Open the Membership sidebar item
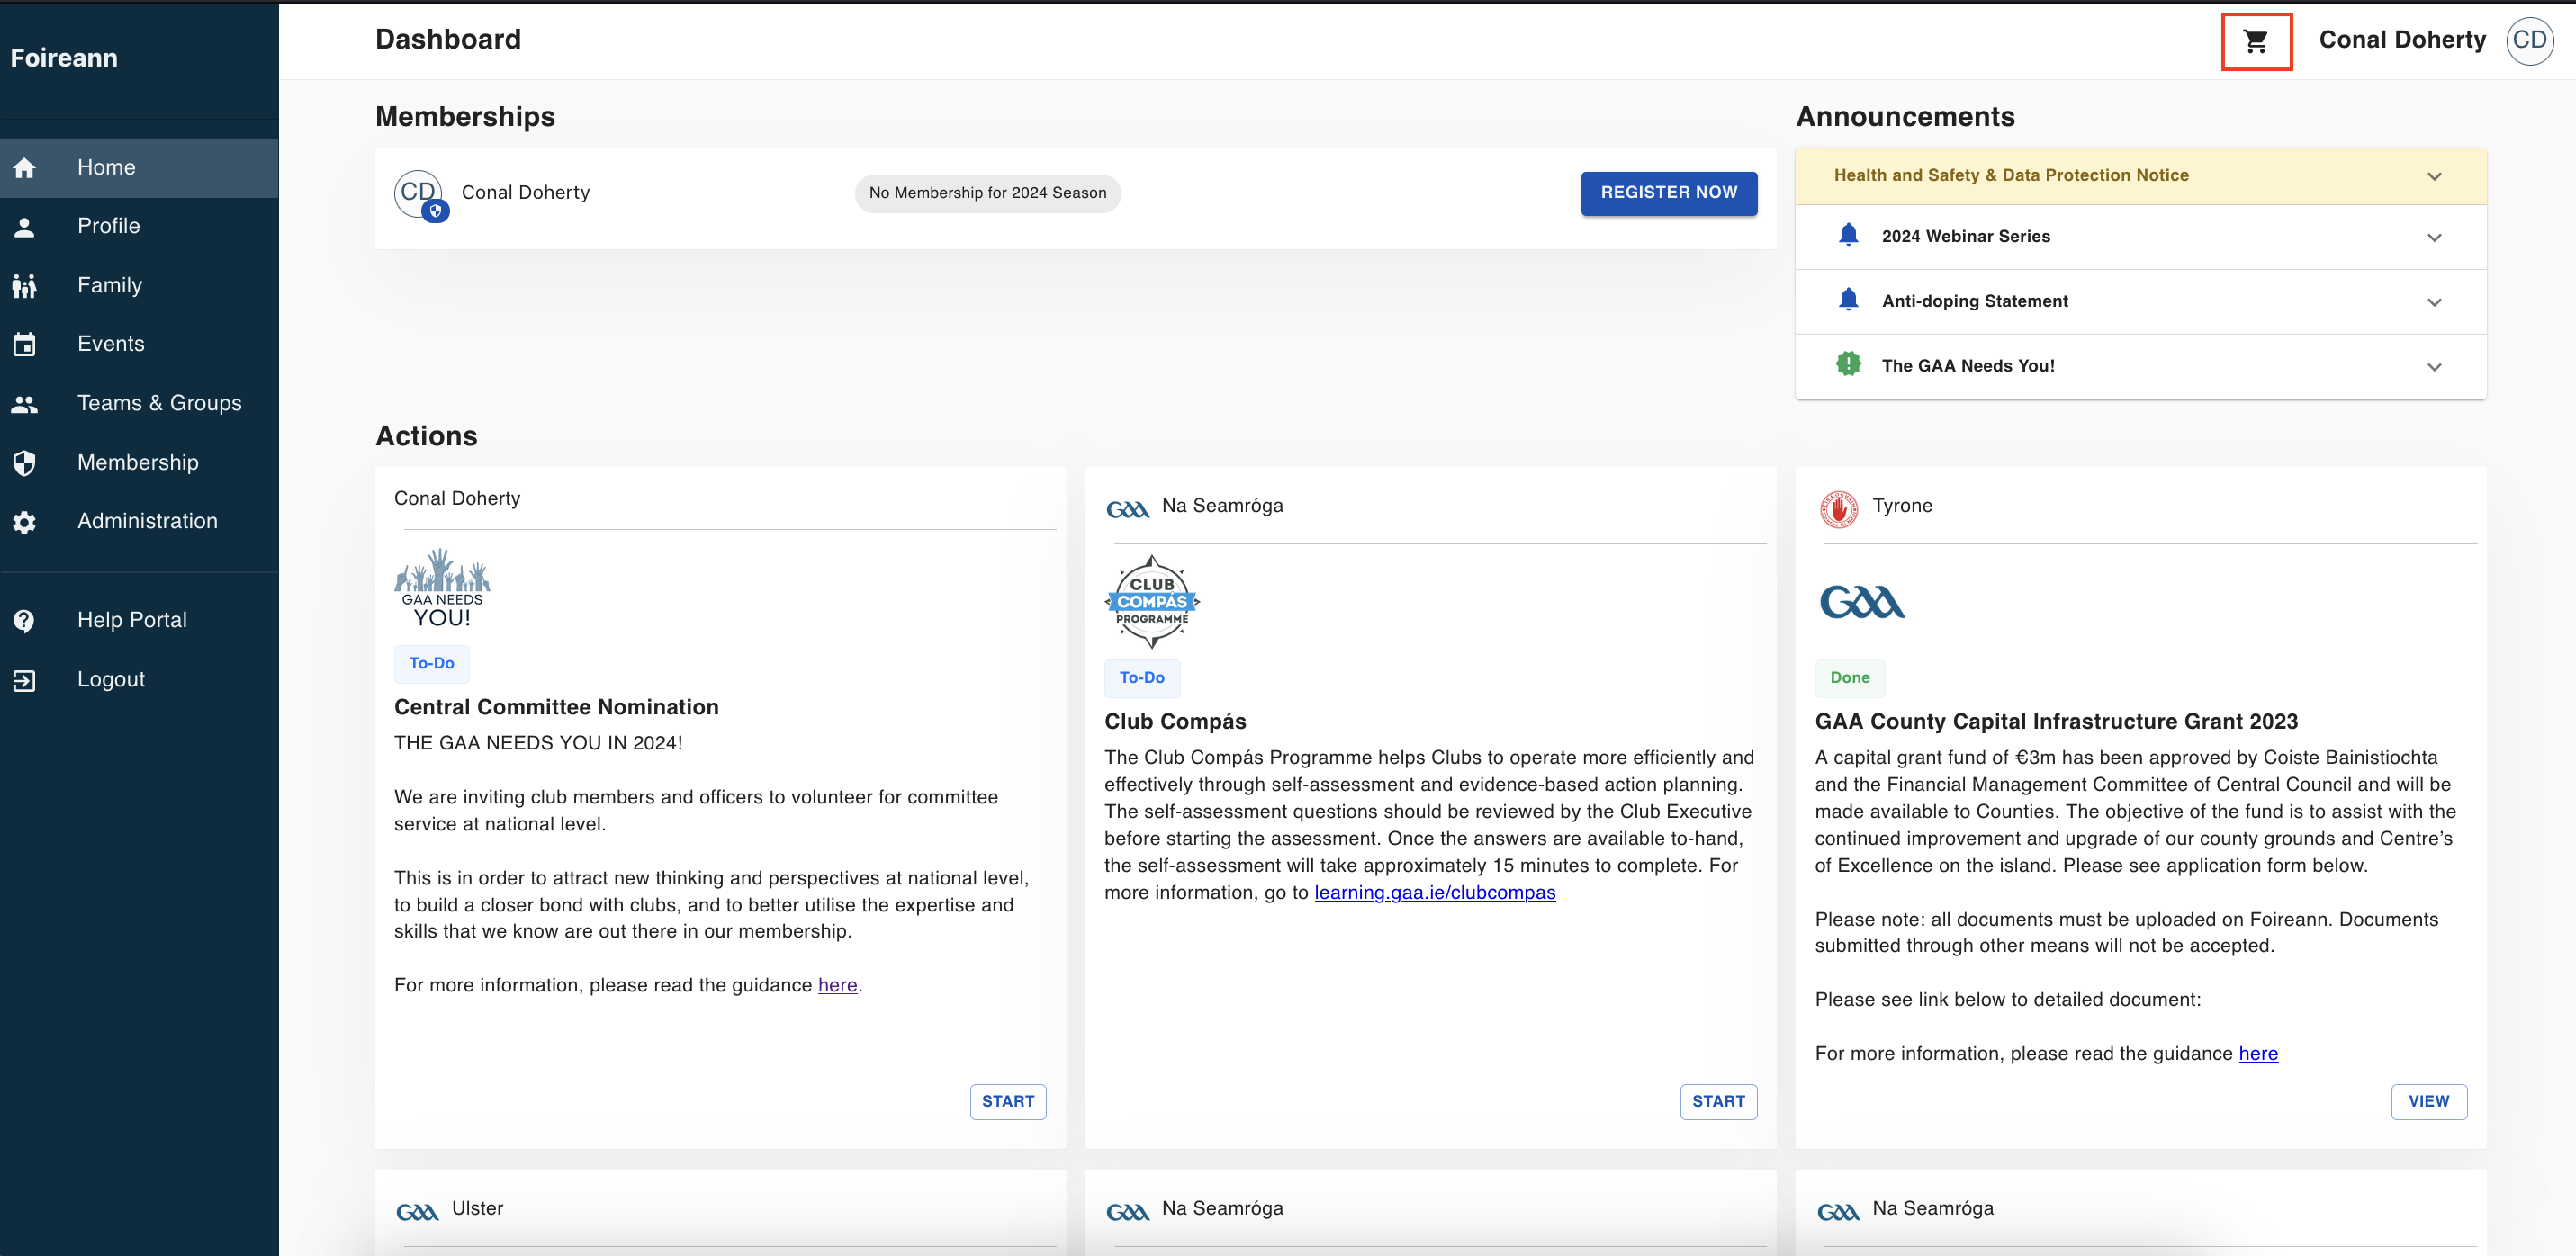 coord(139,462)
